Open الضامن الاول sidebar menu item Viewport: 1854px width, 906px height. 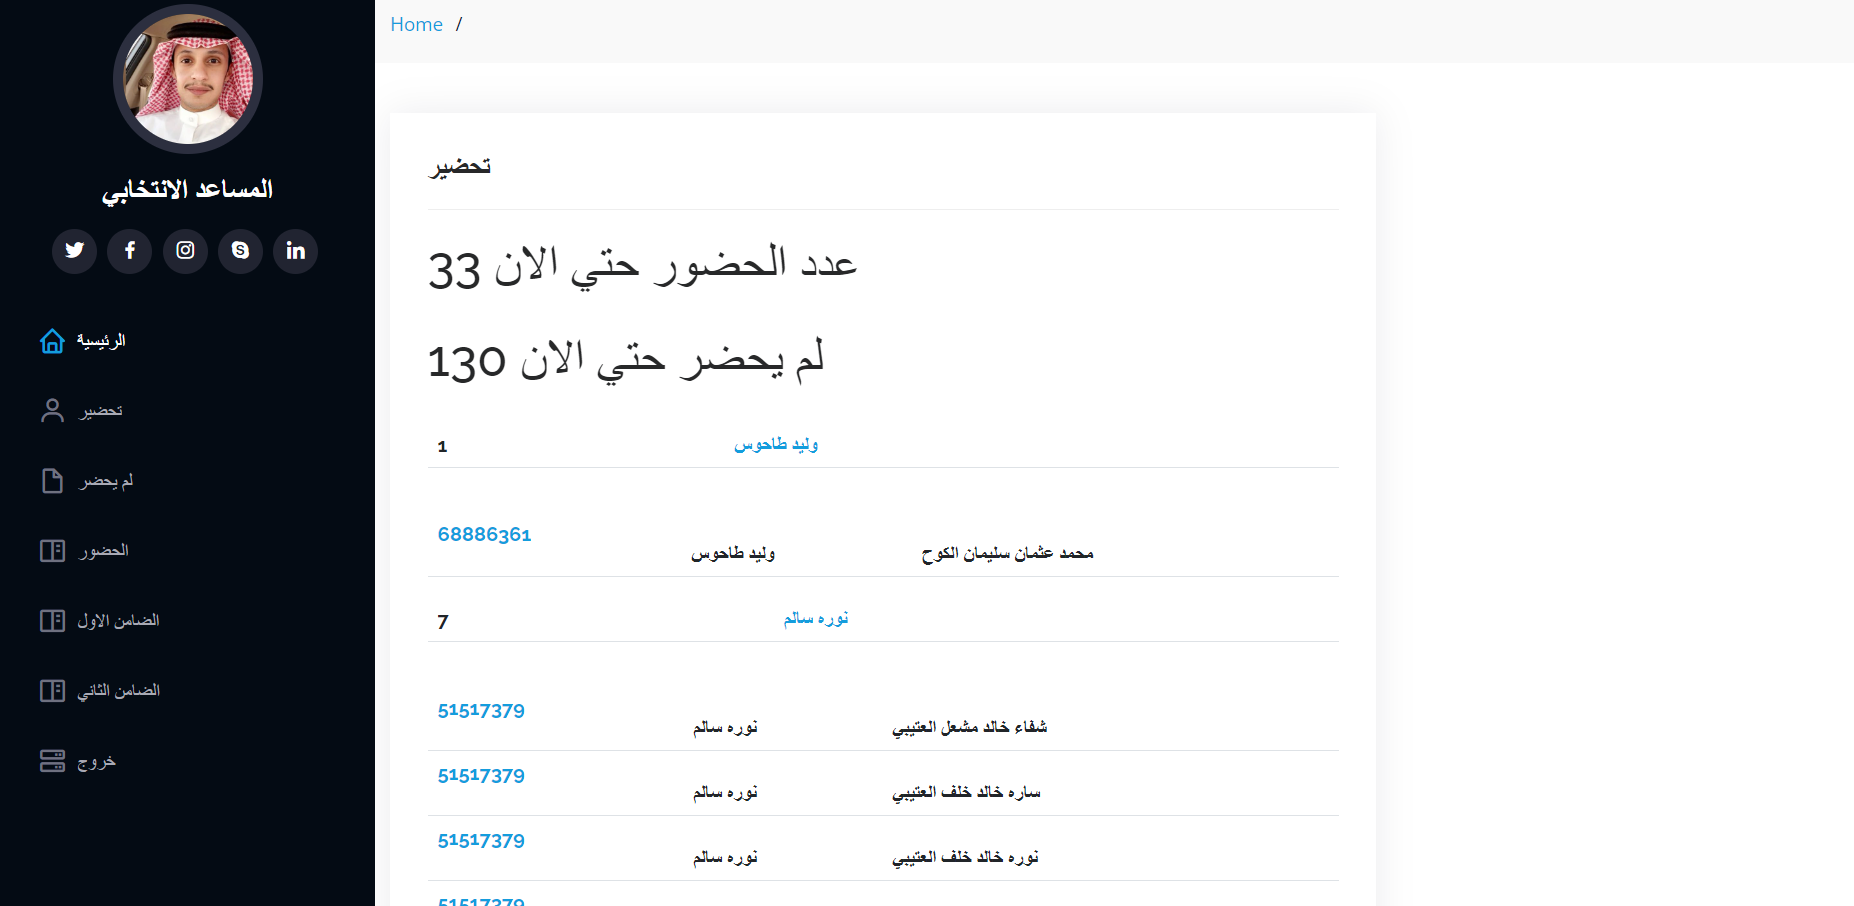click(118, 621)
